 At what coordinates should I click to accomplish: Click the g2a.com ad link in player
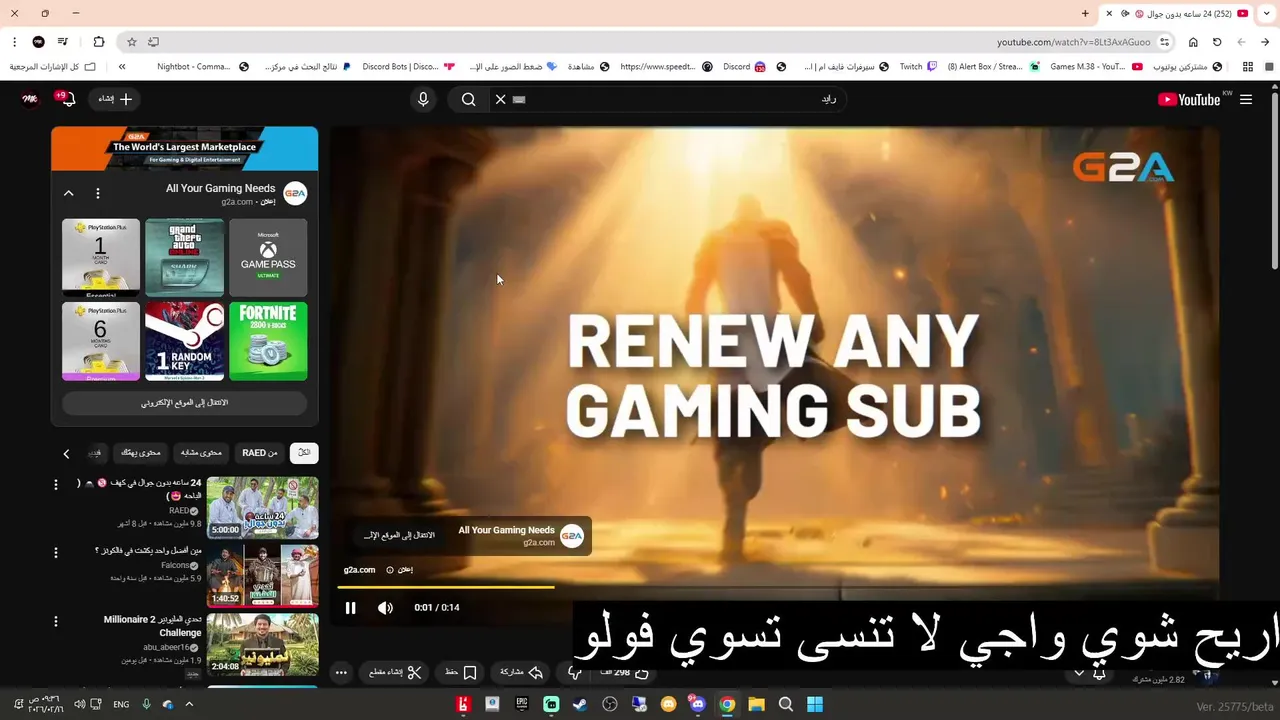coord(359,570)
